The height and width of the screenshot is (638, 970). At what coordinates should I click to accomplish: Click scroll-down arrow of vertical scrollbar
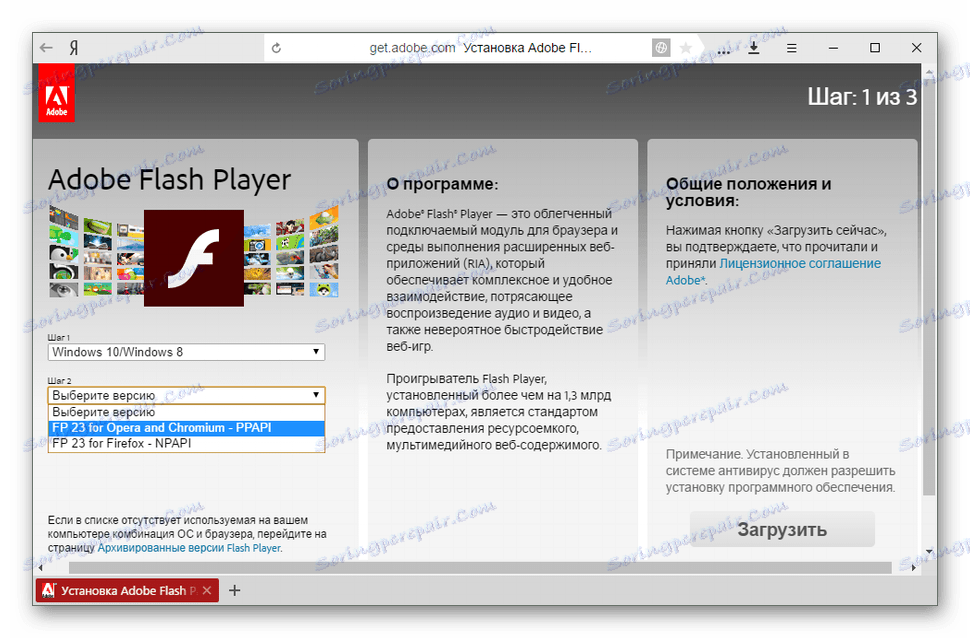tap(929, 551)
